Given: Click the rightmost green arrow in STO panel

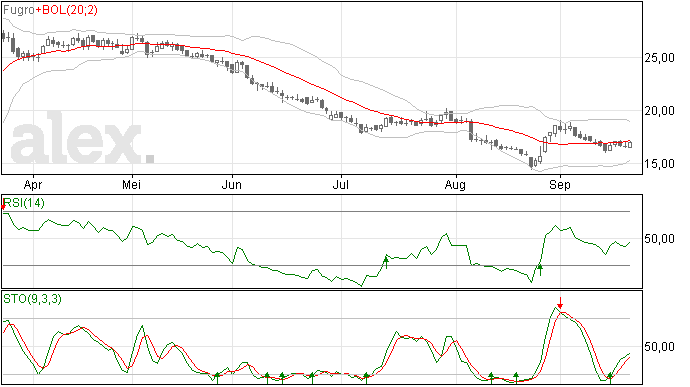Looking at the screenshot, I should pos(610,377).
